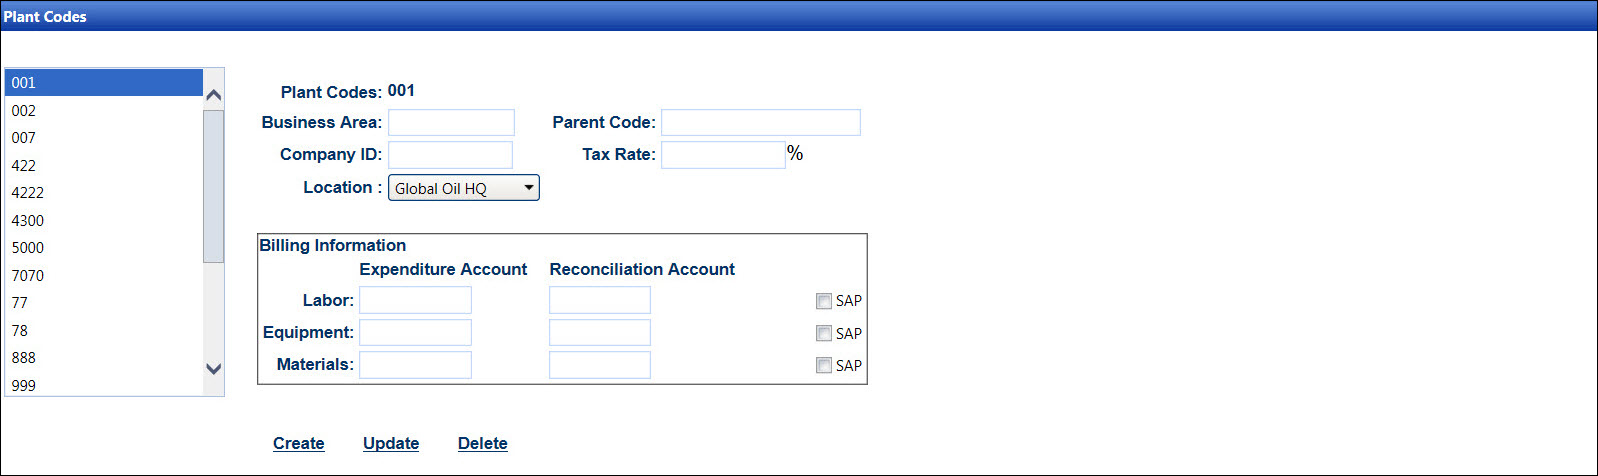
Task: Enable SAP checkbox for Labor
Action: (824, 301)
